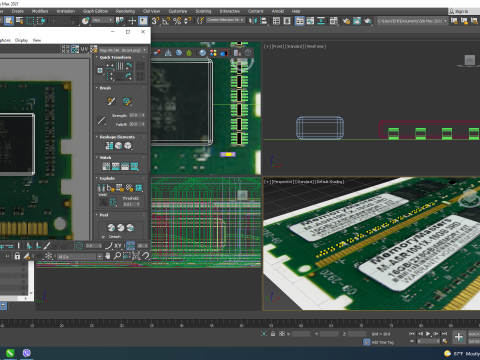The image size is (480, 360).
Task: Click the Add Time Tag field
Action: point(383,342)
